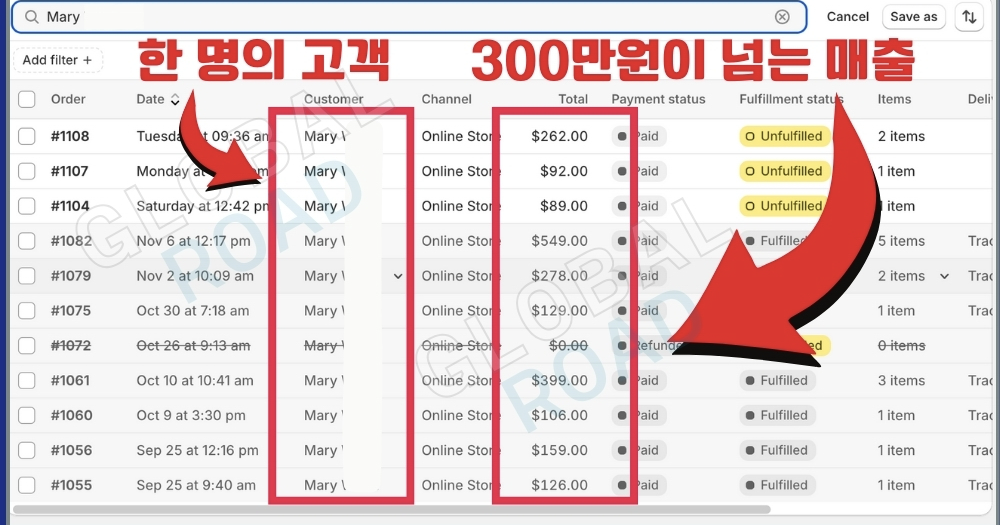This screenshot has width=1000, height=525.
Task: Expand customer dropdown on order #1079
Action: tap(398, 276)
